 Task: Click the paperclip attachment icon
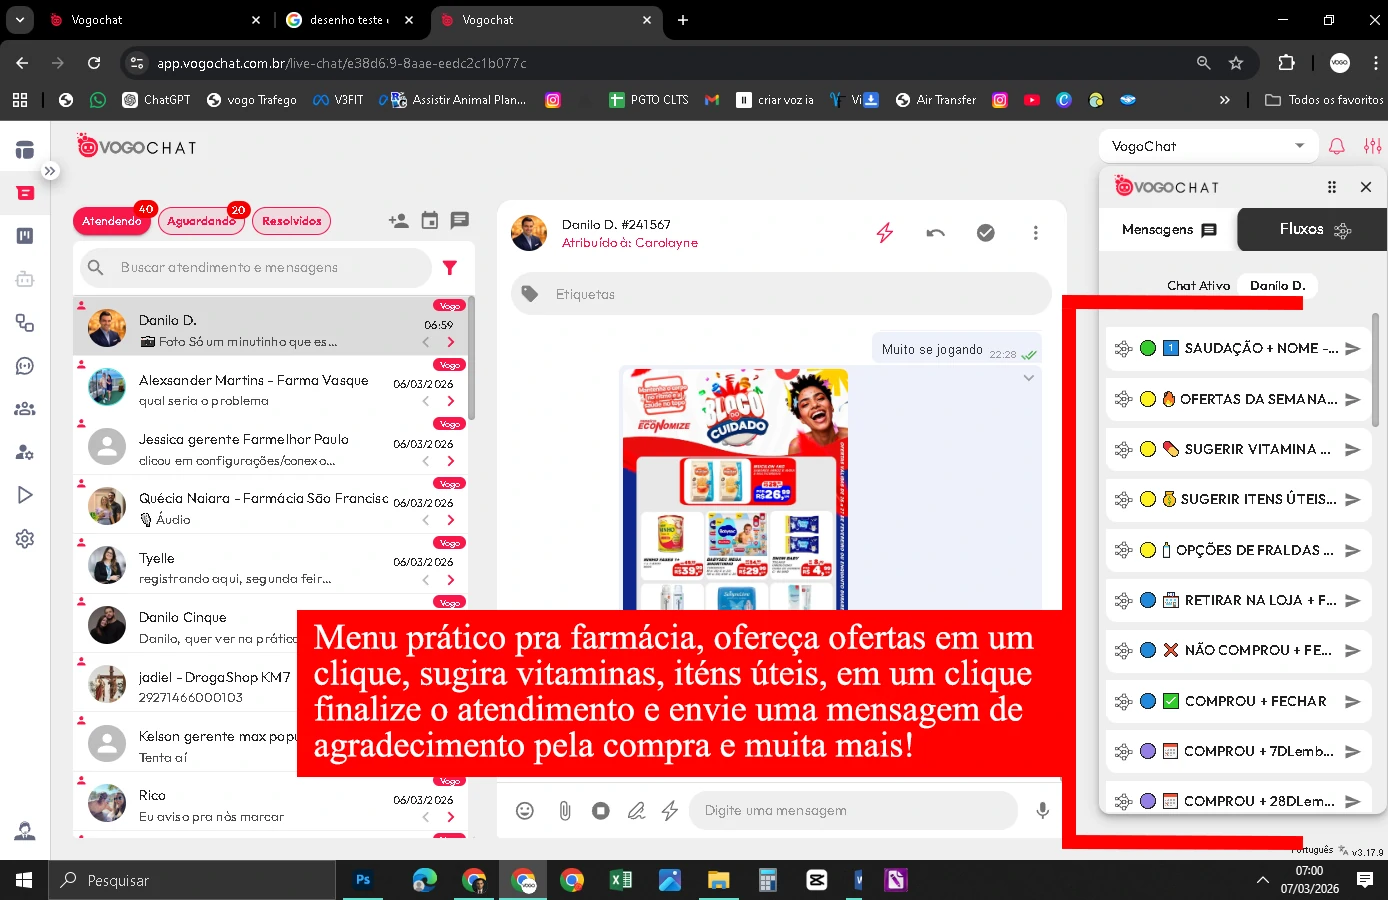click(x=564, y=811)
